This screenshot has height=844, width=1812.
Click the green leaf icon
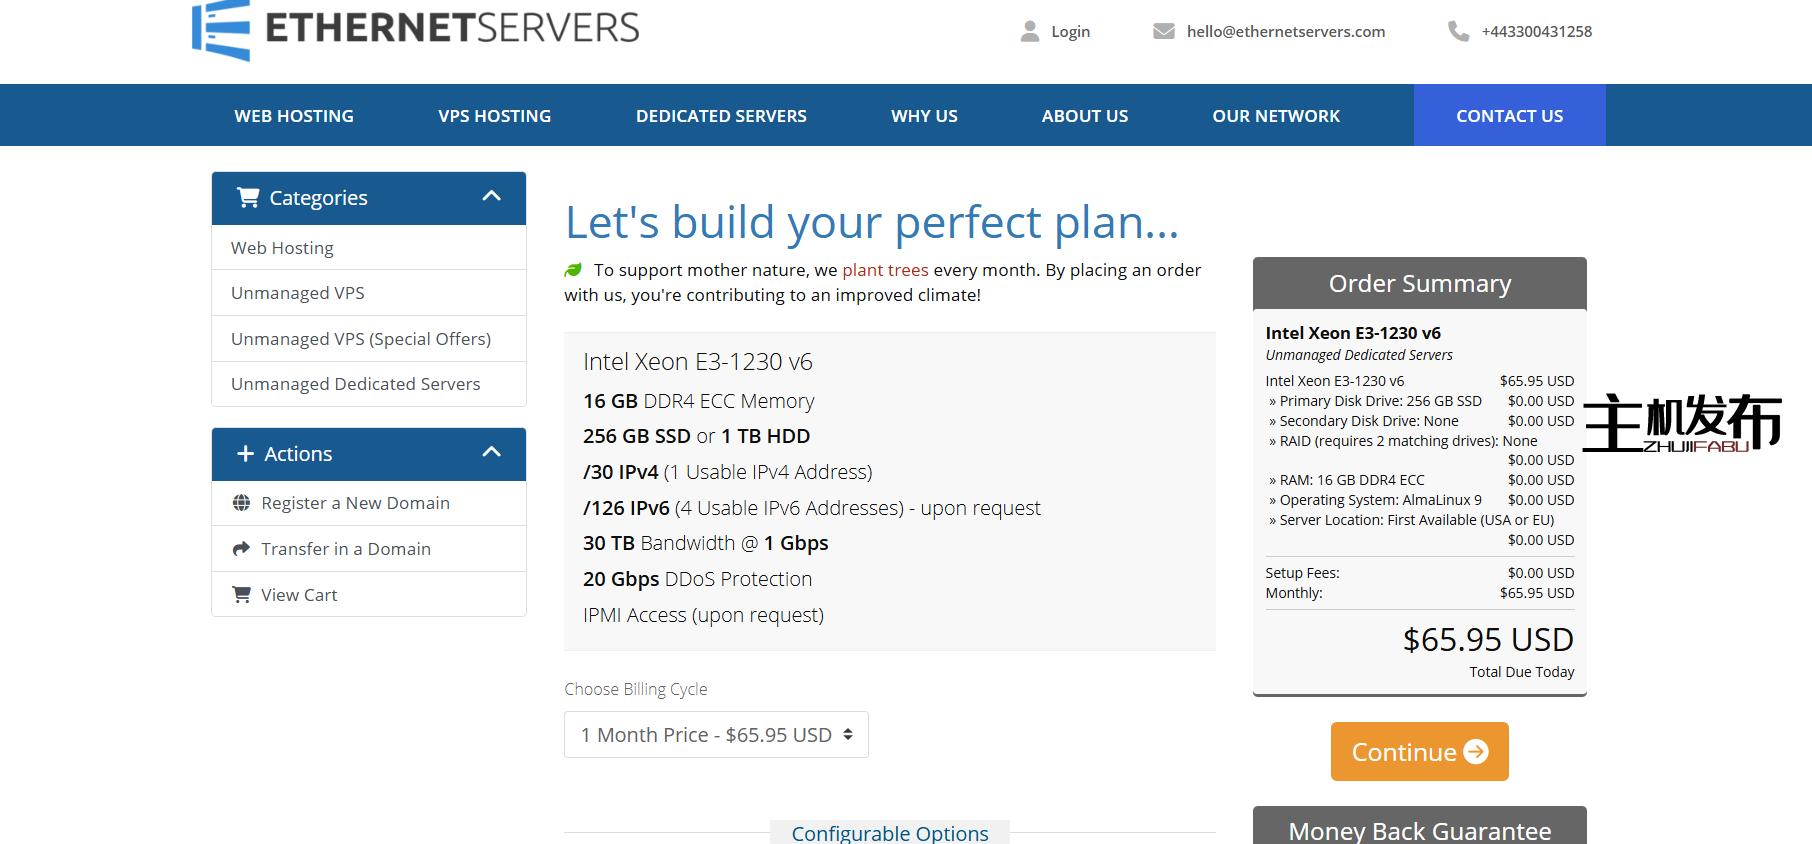point(573,270)
